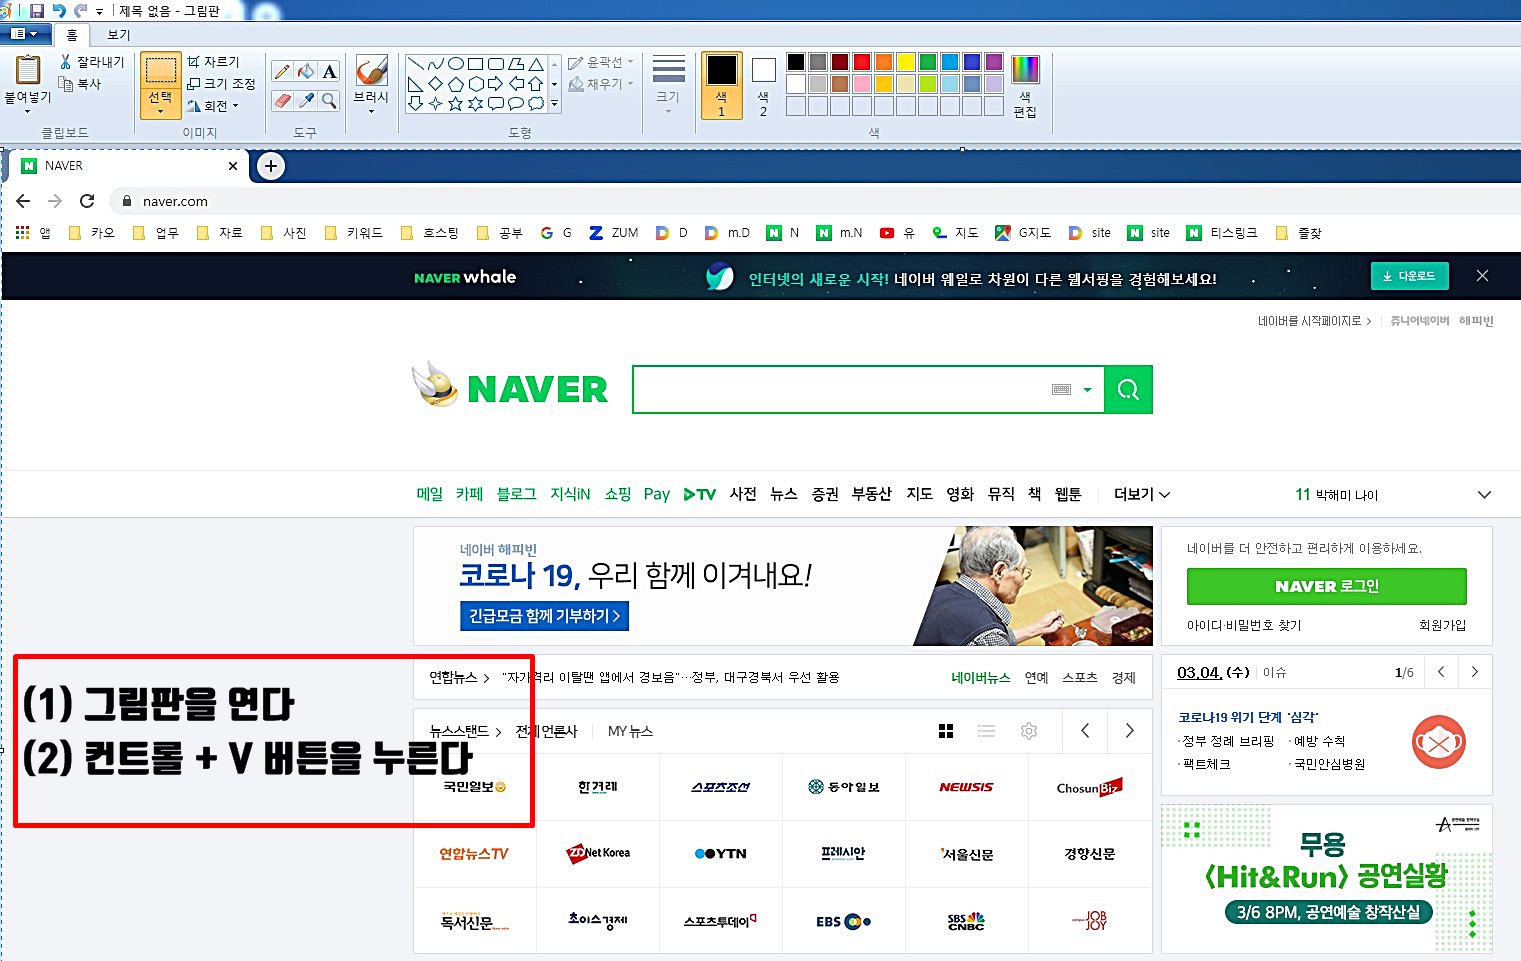The height and width of the screenshot is (961, 1521).
Task: Select the oval shape in shapes gallery
Action: (x=456, y=63)
